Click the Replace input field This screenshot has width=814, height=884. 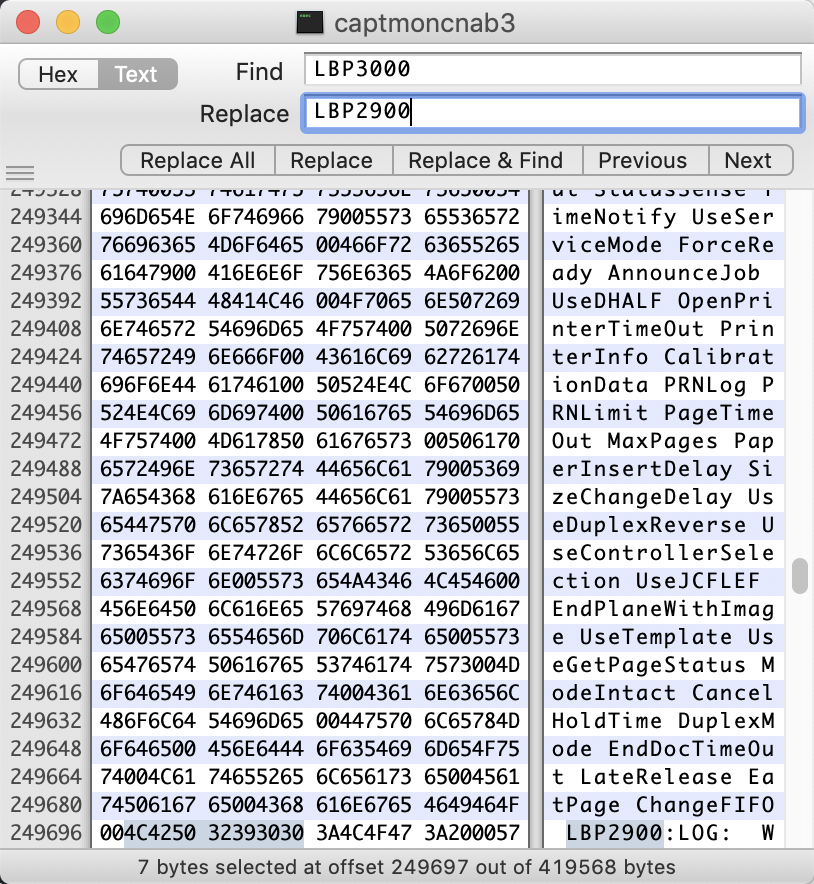click(x=552, y=112)
